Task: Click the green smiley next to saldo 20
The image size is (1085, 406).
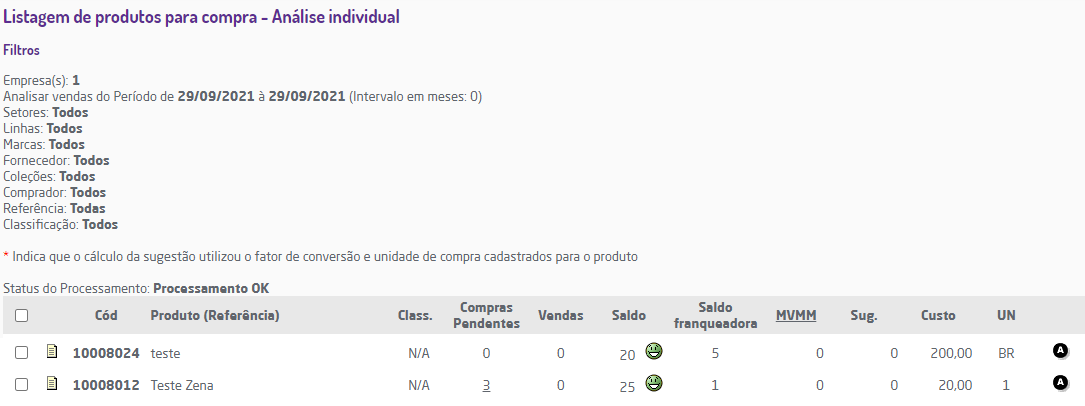Action: (x=654, y=351)
